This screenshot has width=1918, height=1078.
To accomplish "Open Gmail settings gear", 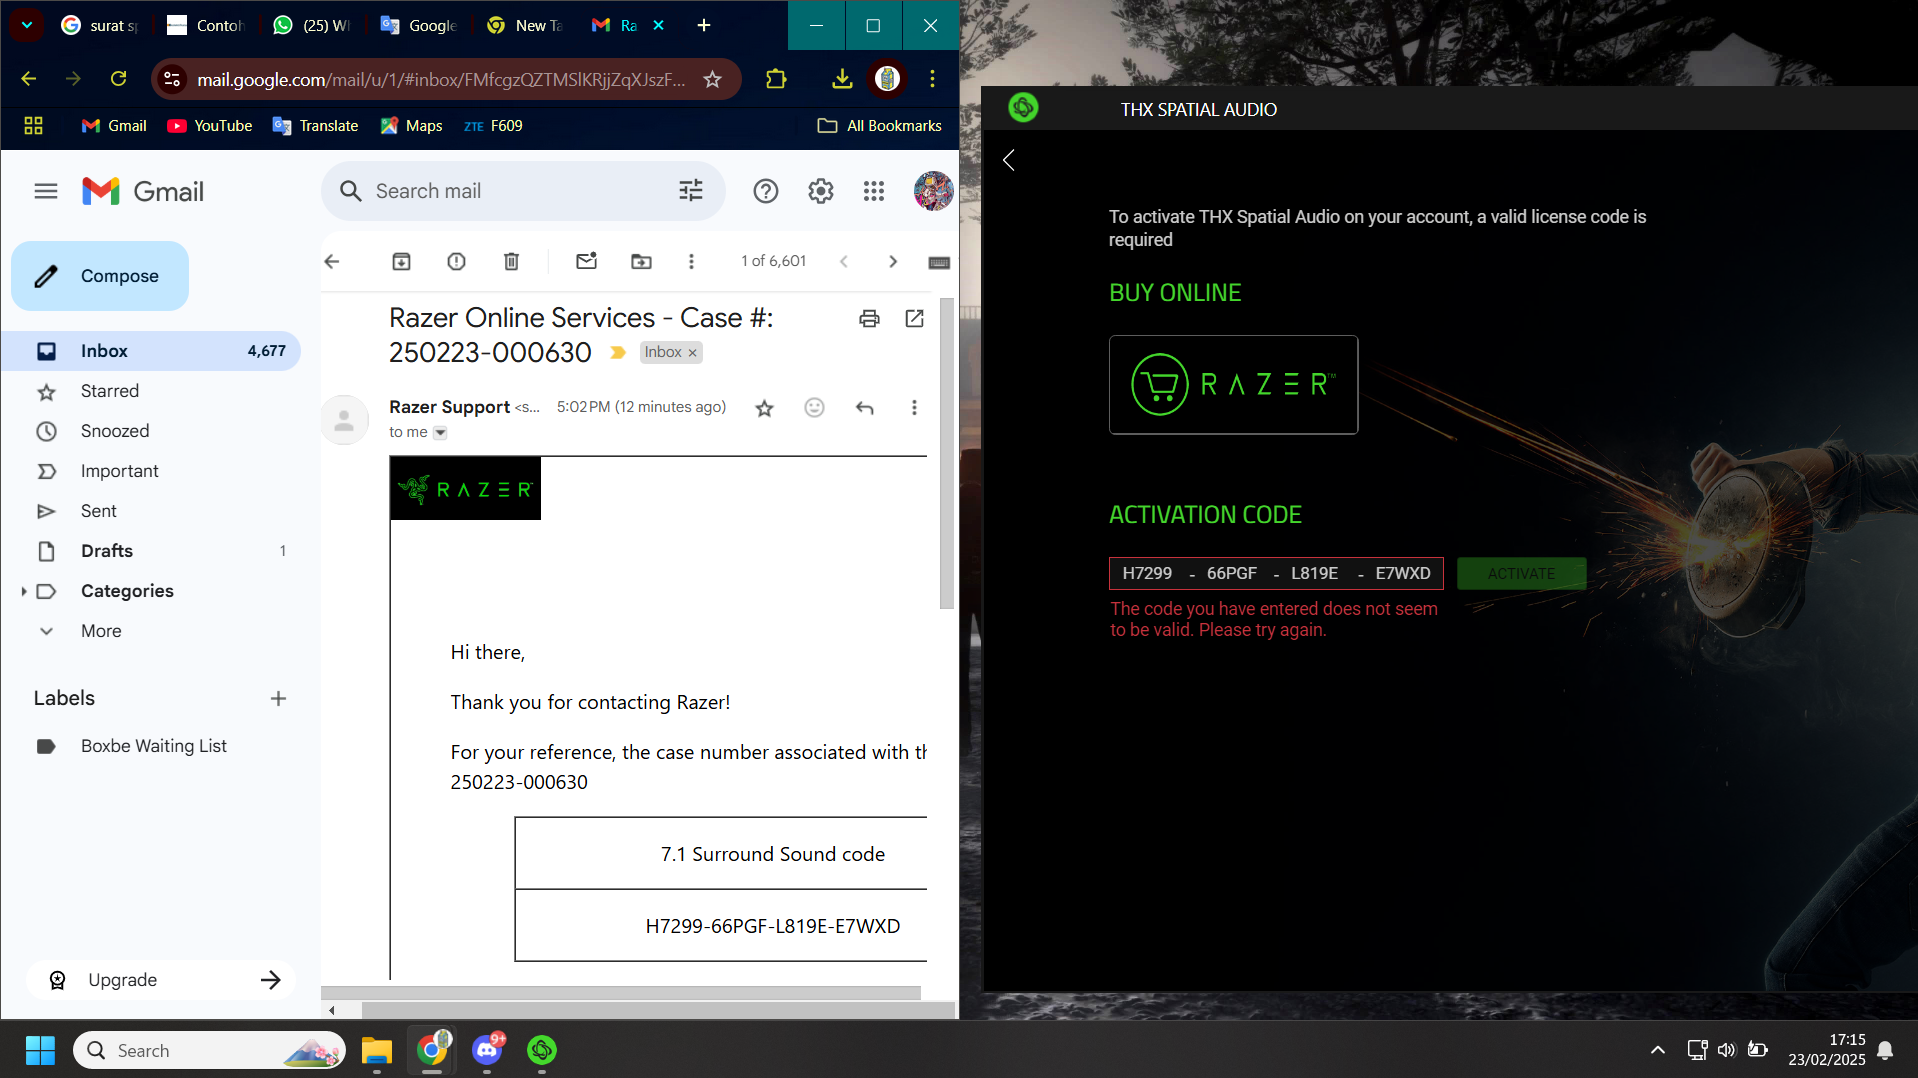I will [821, 191].
